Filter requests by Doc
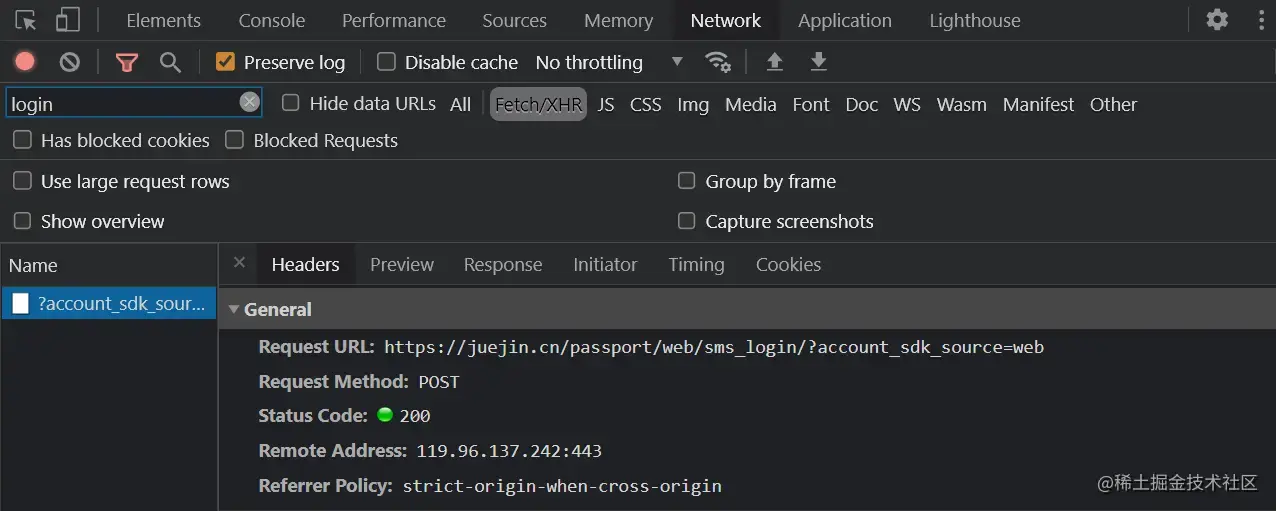 [x=862, y=104]
